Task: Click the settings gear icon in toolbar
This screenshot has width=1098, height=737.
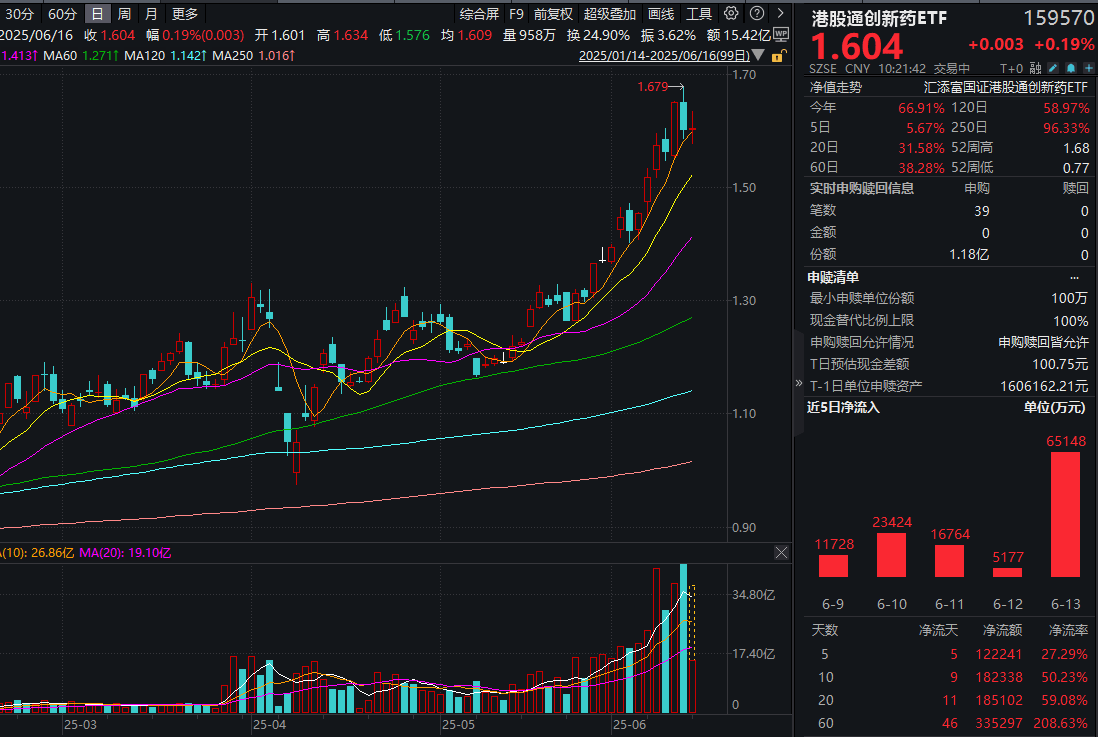Action: (x=731, y=13)
